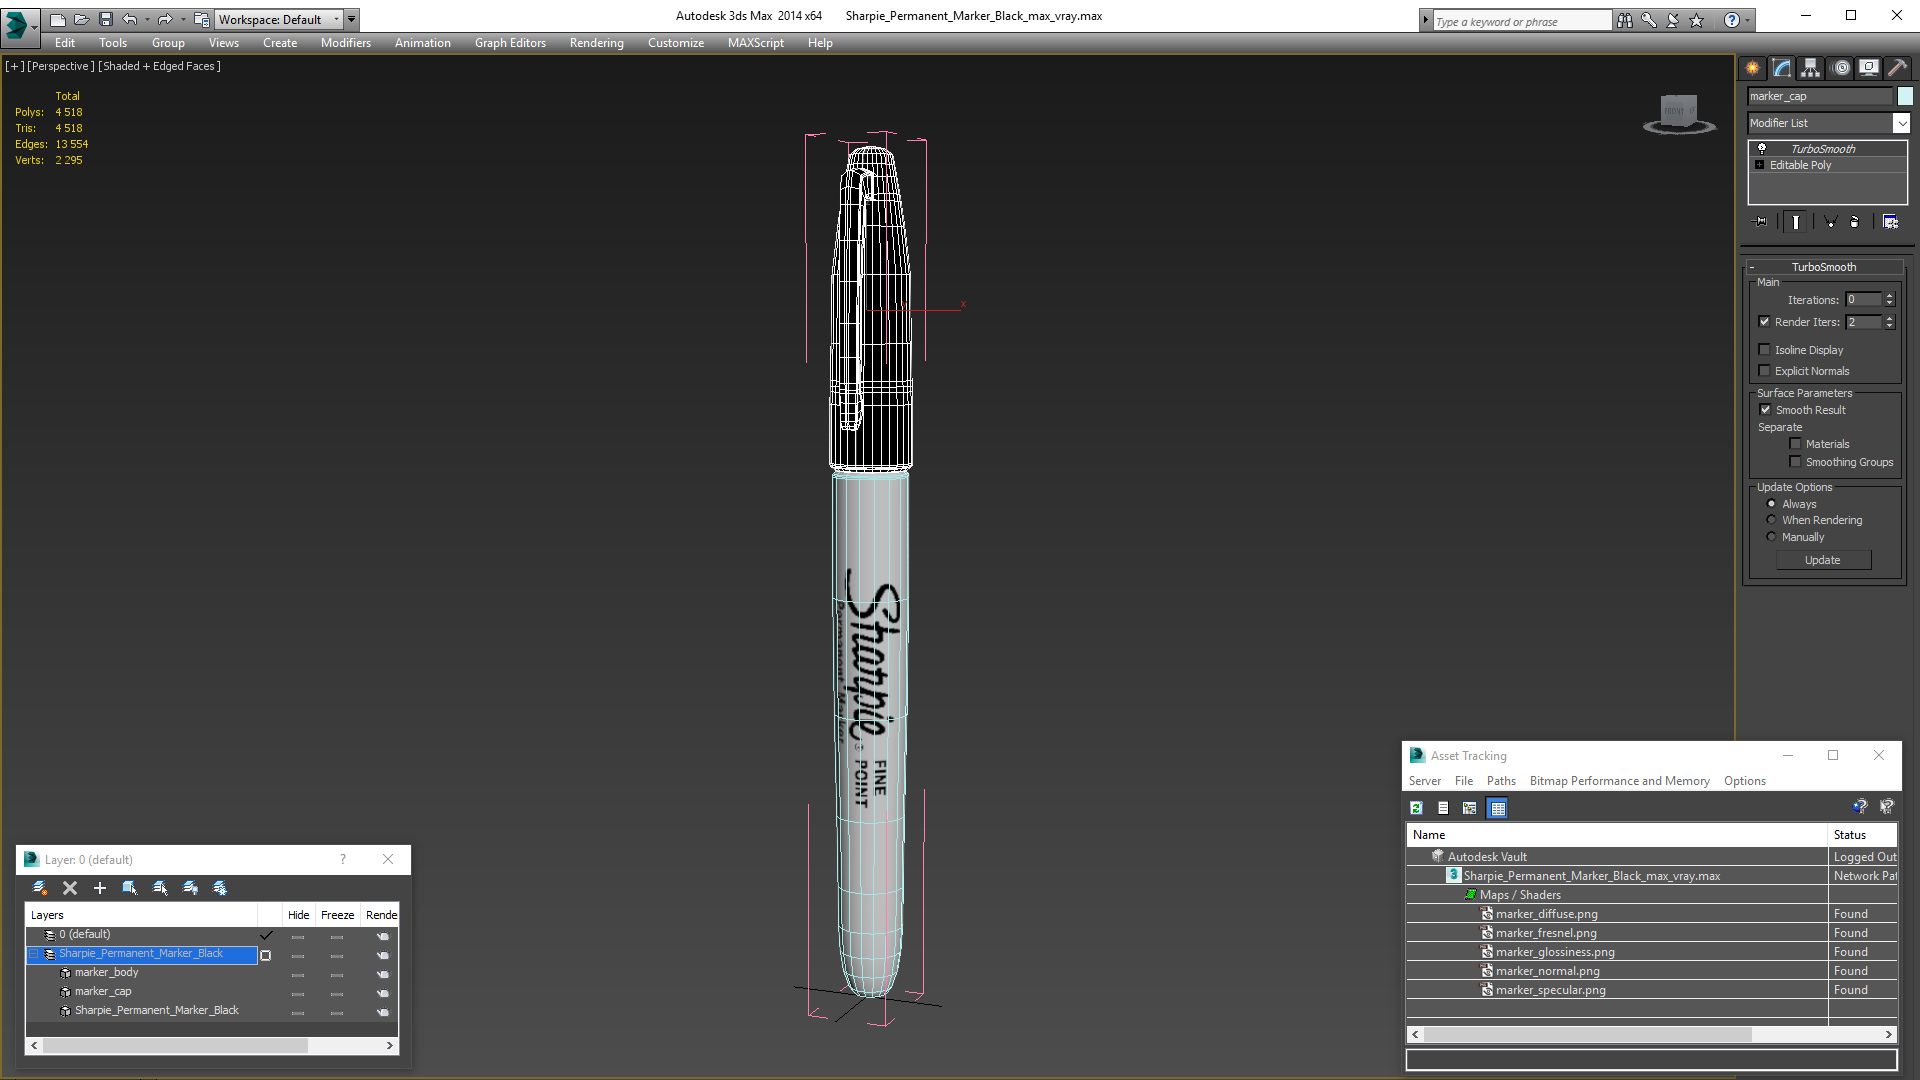Click Hide/Unhide All Layers icon
The height and width of the screenshot is (1080, 1920).
tap(190, 888)
